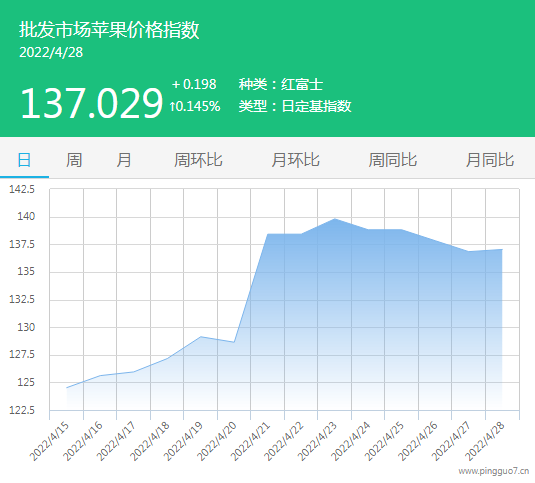Click the 140 y-axis label
535x483 pixels.
click(x=26, y=216)
